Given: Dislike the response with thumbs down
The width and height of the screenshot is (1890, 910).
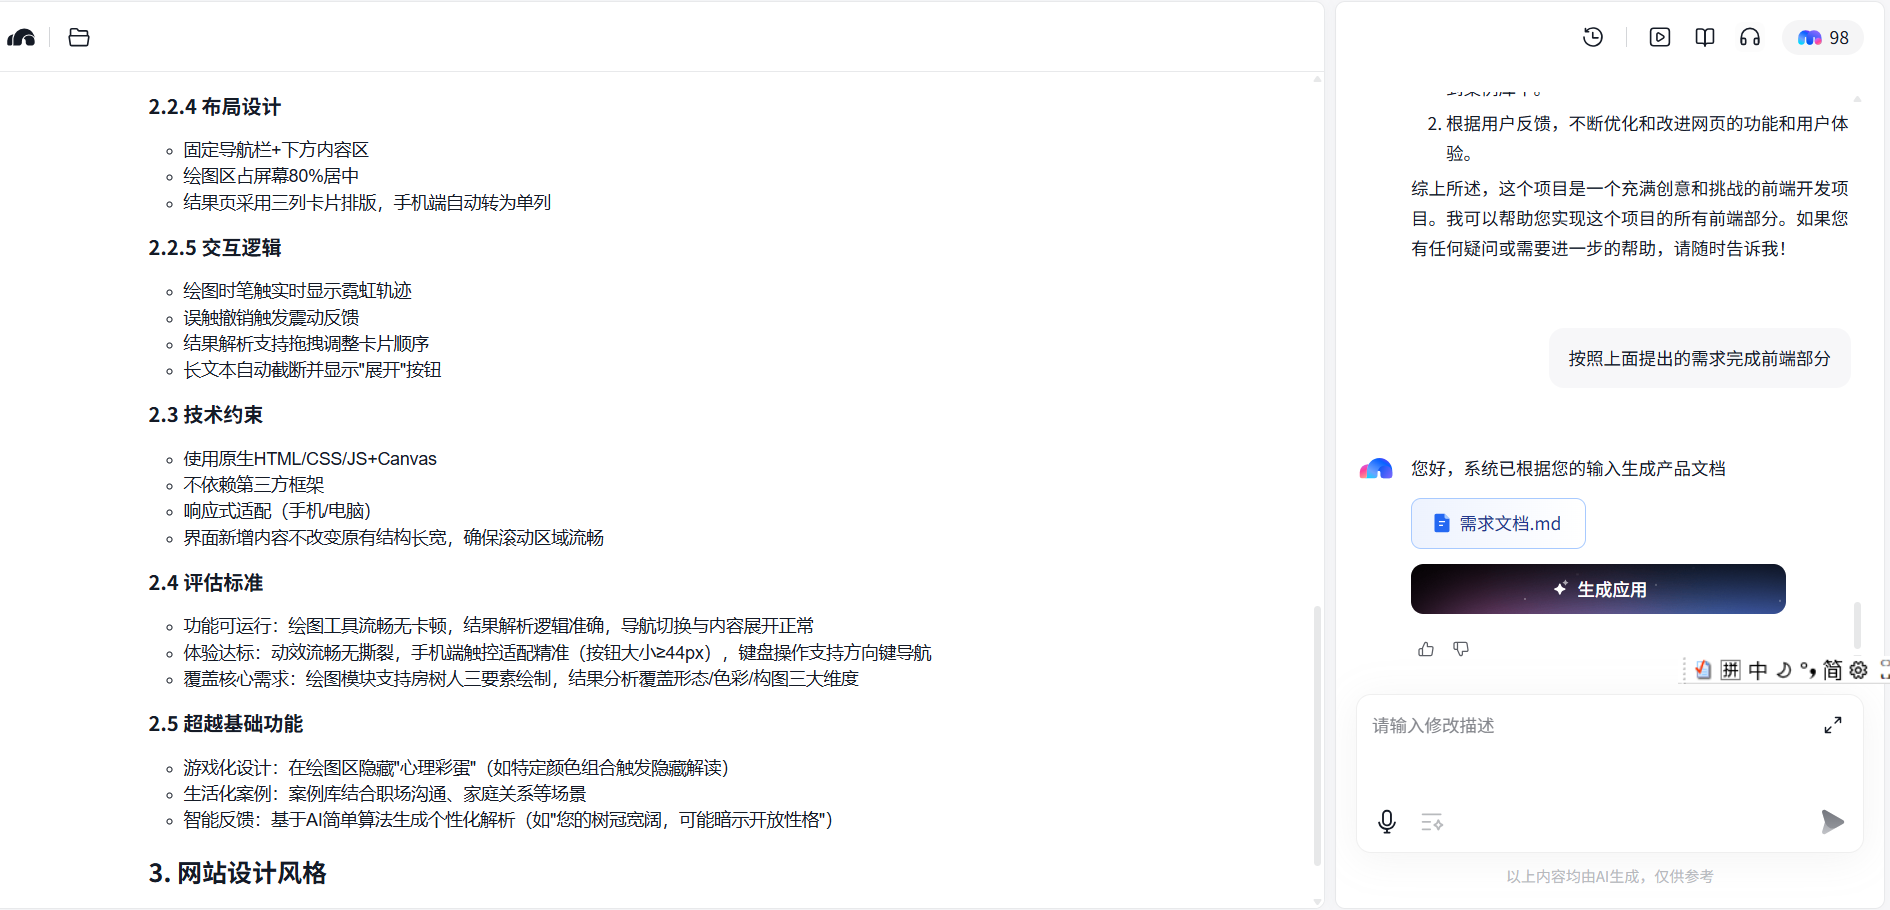Looking at the screenshot, I should click(x=1461, y=649).
